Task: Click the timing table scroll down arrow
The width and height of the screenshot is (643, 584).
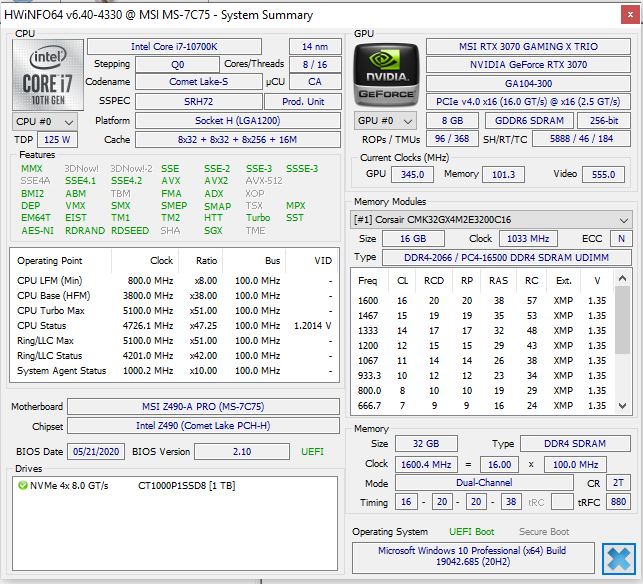Action: [x=622, y=406]
